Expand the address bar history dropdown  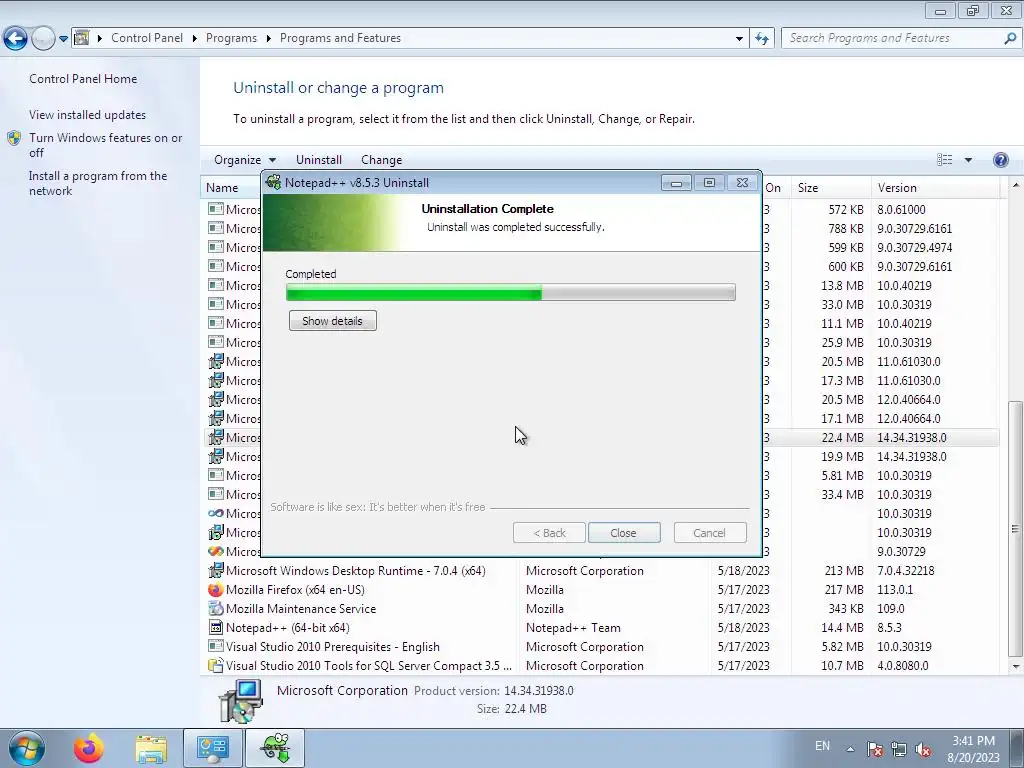click(739, 39)
